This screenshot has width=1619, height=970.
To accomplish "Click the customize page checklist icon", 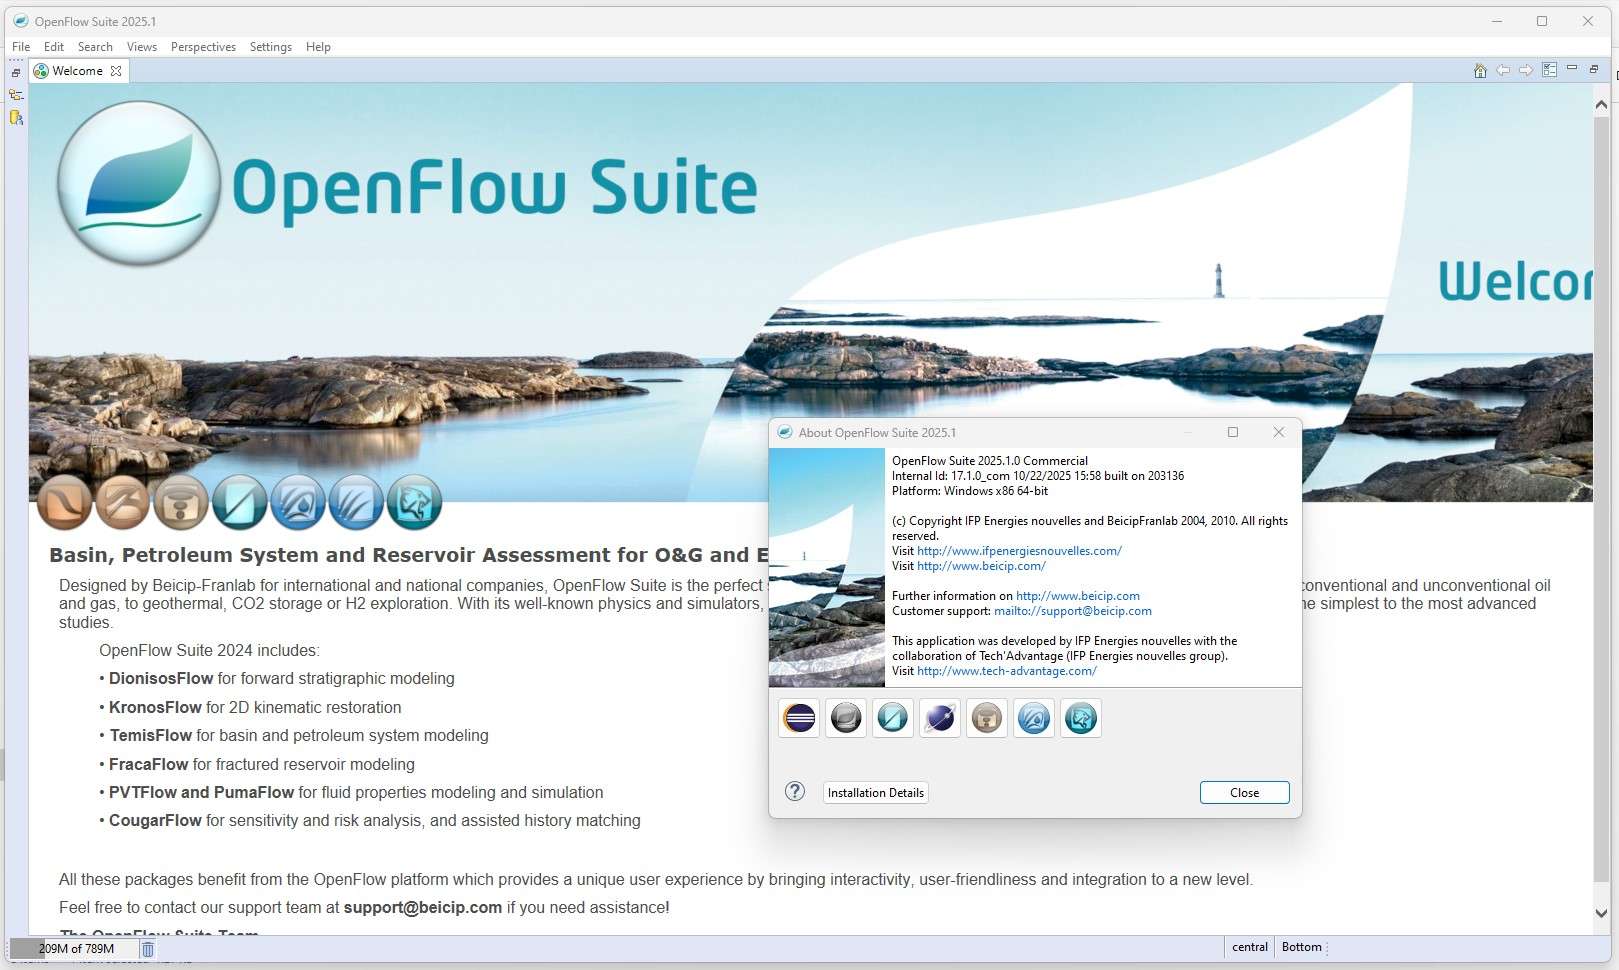I will [1549, 71].
